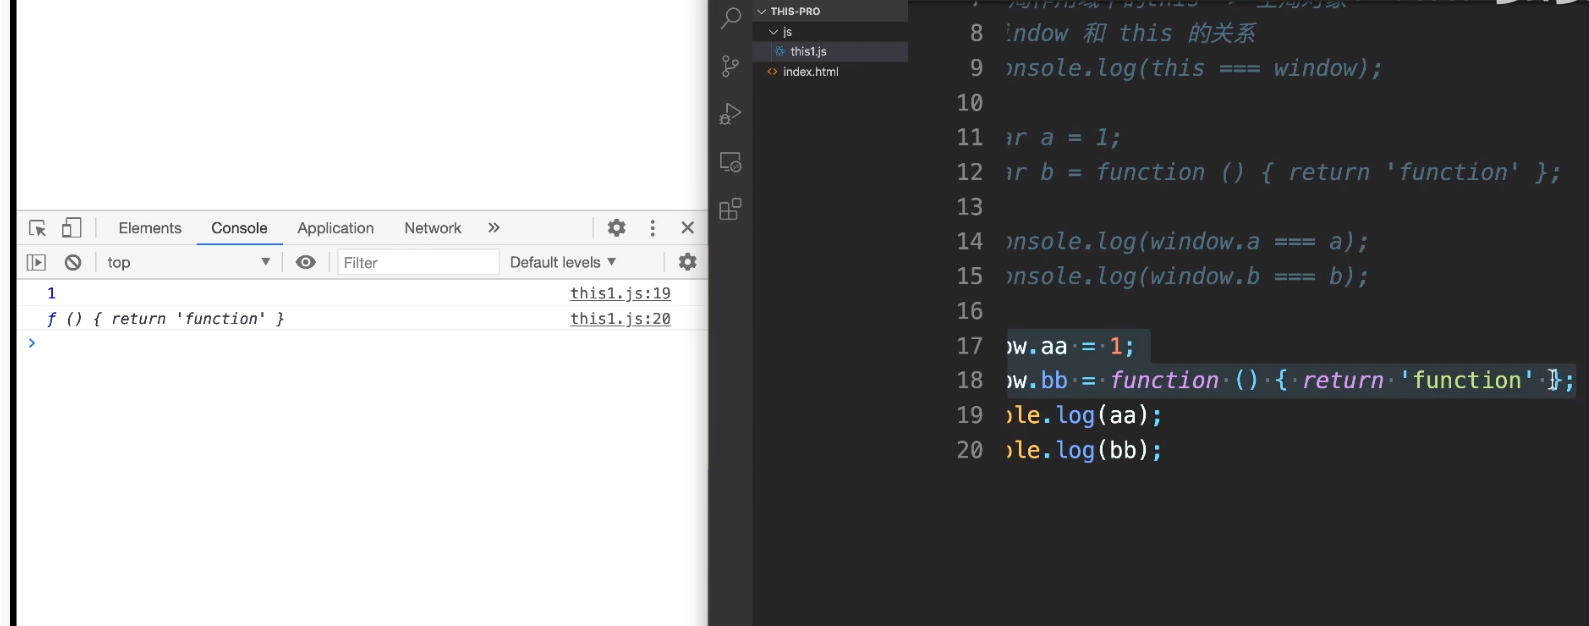
Task: Switch to the Application tab
Action: point(335,228)
